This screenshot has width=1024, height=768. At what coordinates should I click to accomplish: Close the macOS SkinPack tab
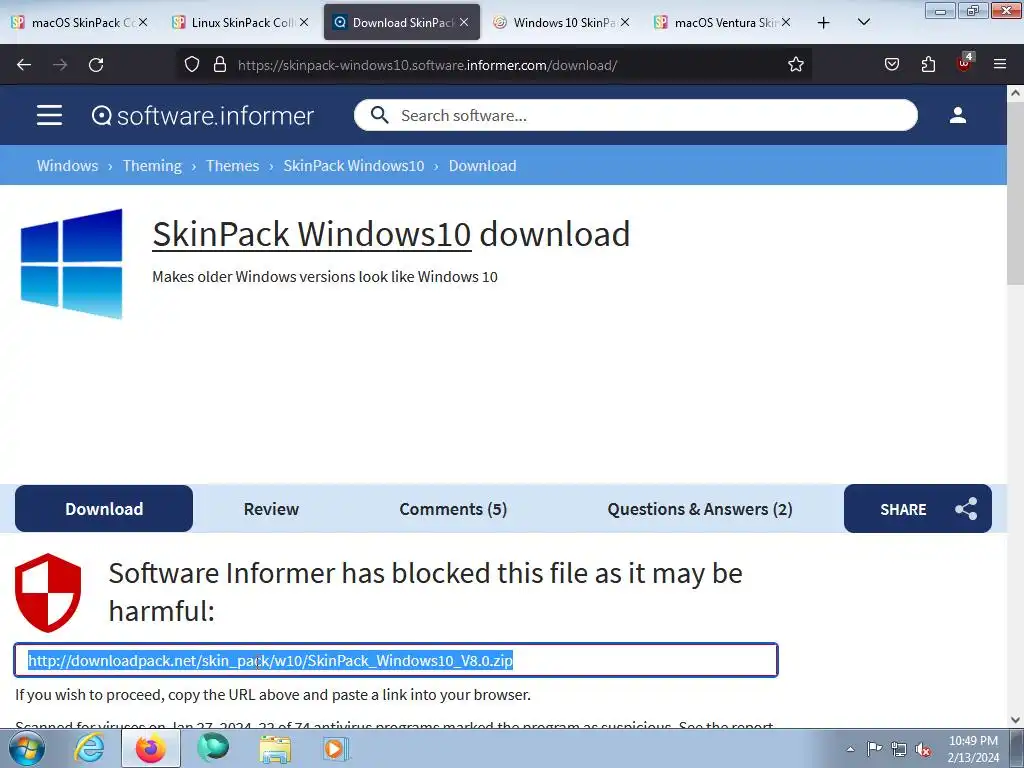point(143,23)
